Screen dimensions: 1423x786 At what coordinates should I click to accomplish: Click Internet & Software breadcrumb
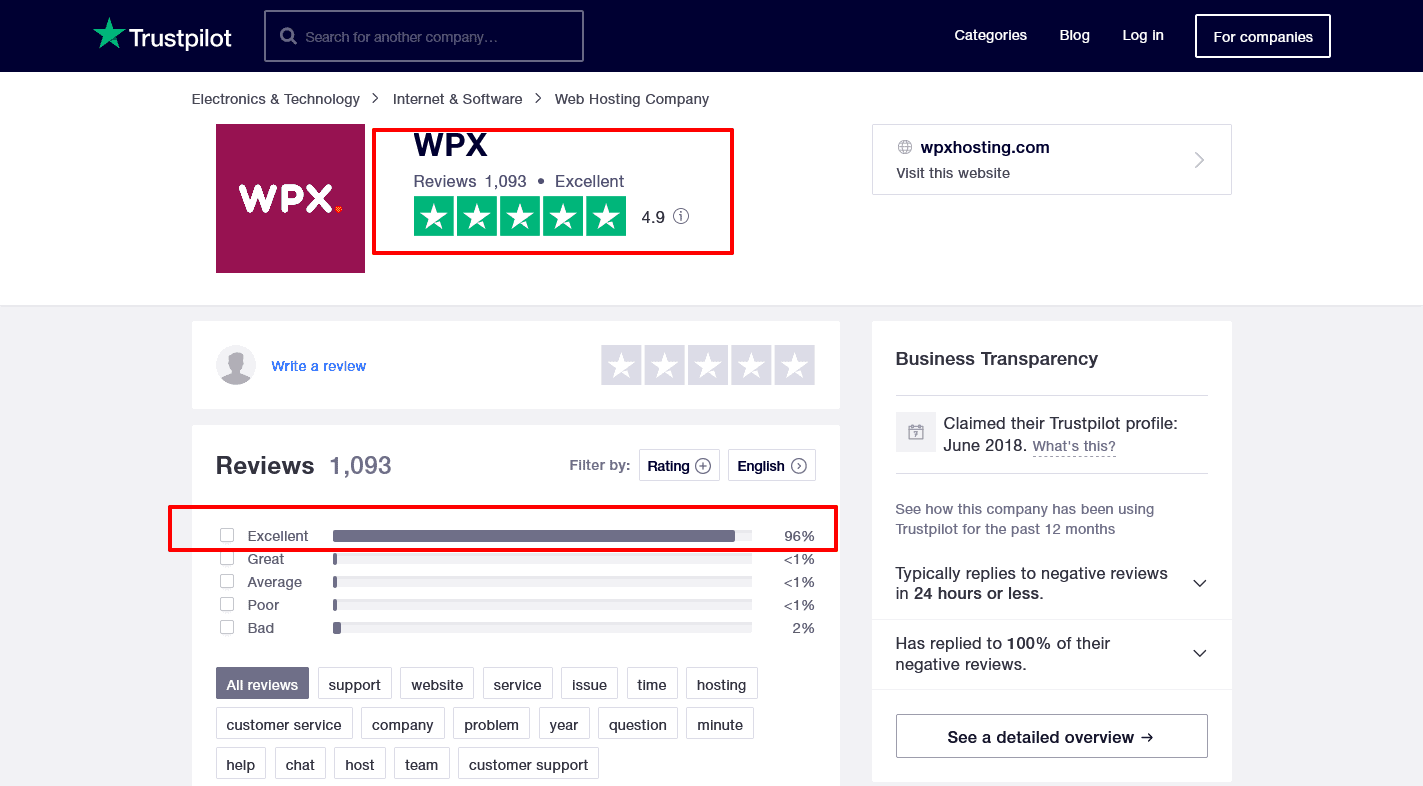(458, 99)
